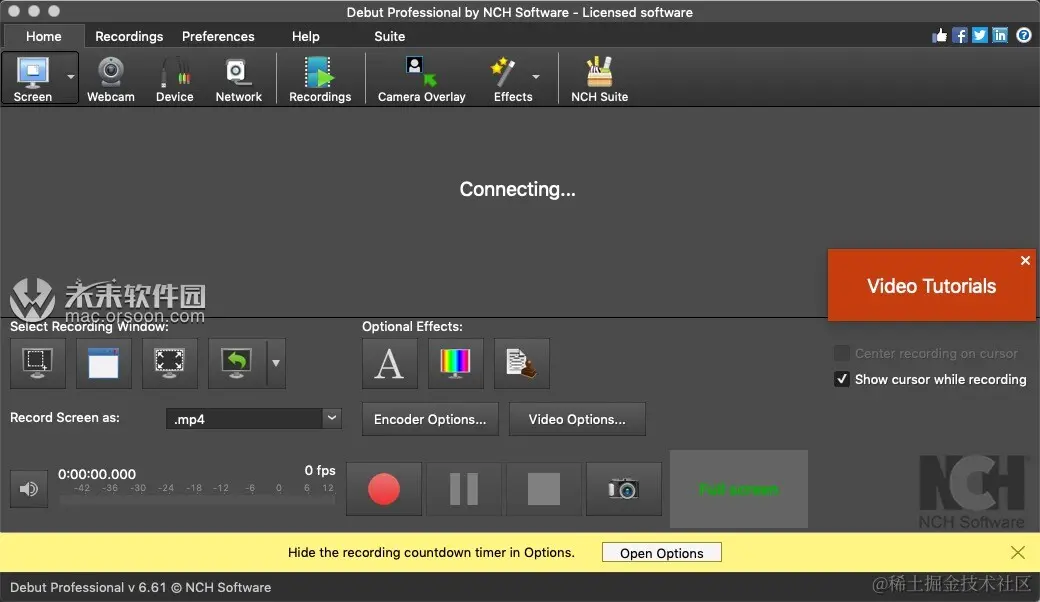Open color adjustments effect

coord(456,363)
